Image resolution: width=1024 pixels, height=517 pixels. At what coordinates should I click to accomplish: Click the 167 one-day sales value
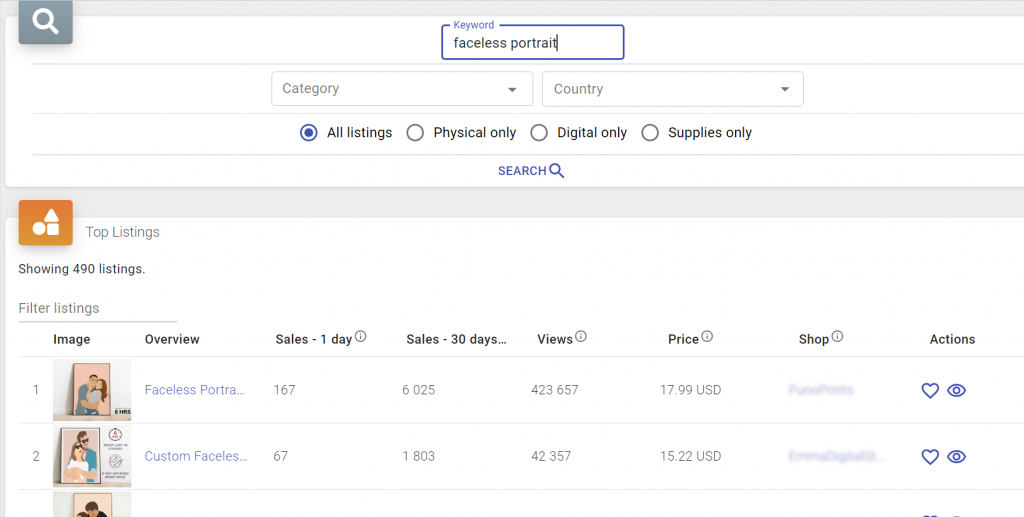284,390
